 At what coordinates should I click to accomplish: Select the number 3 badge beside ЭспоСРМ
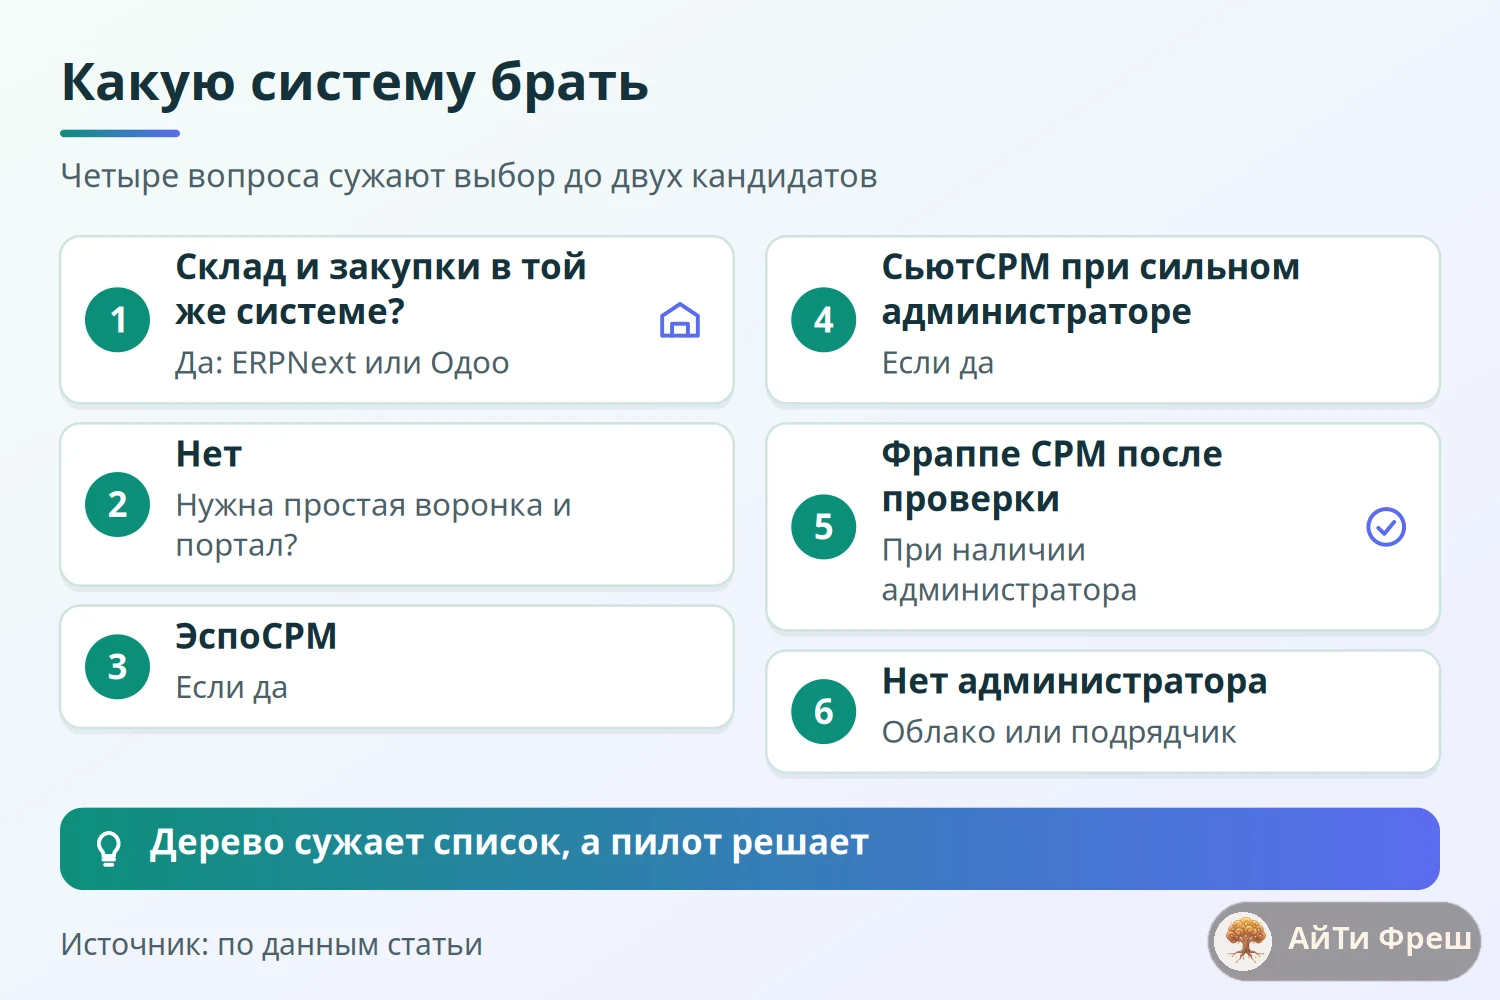(x=118, y=667)
